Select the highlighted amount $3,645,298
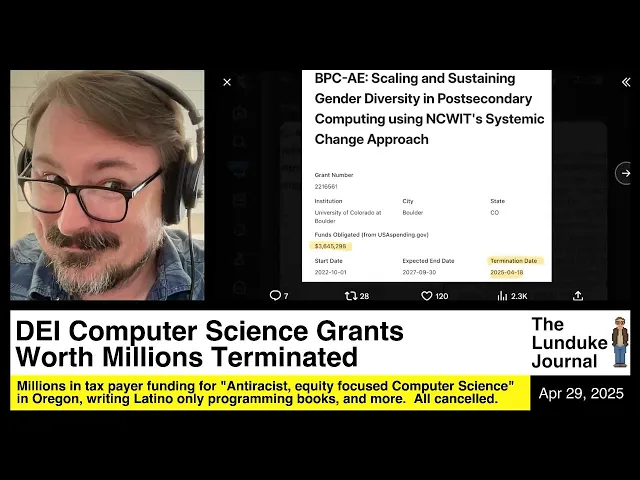Image resolution: width=640 pixels, height=480 pixels. pyautogui.click(x=330, y=246)
